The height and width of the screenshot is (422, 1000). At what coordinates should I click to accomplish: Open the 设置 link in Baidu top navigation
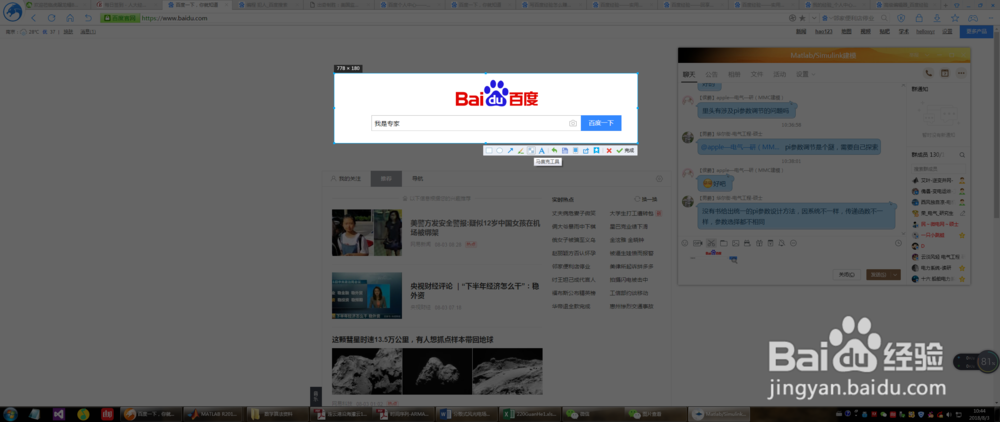pos(947,31)
